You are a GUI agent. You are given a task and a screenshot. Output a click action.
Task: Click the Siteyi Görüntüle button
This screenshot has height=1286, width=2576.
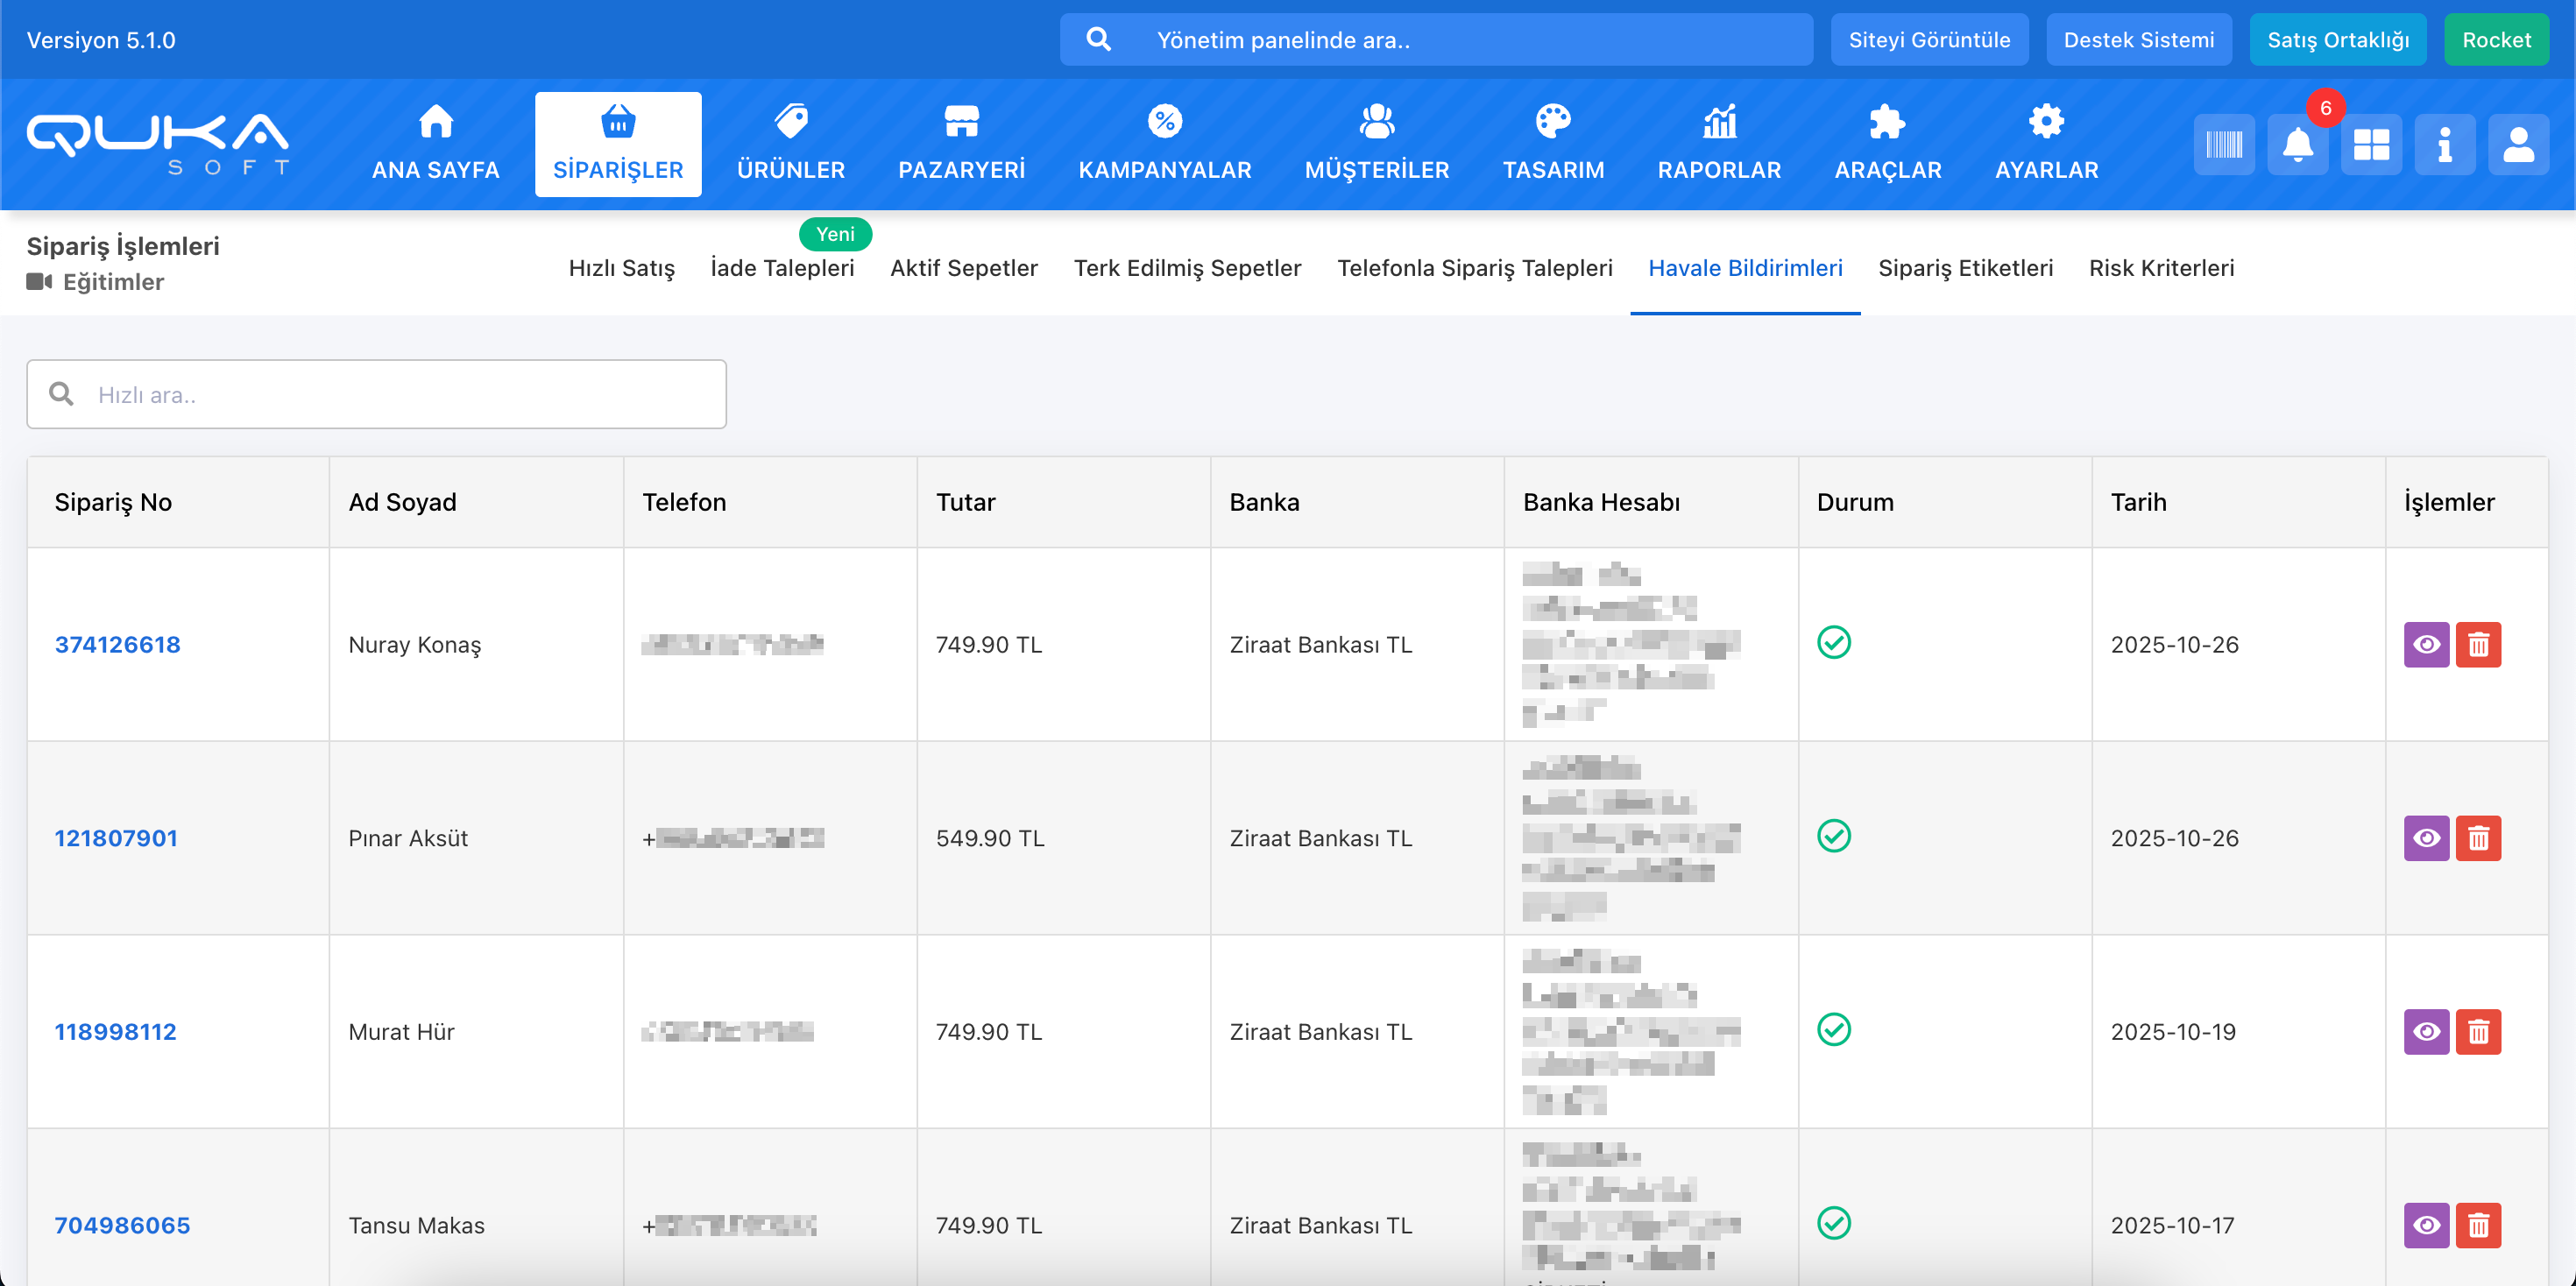pyautogui.click(x=1929, y=40)
